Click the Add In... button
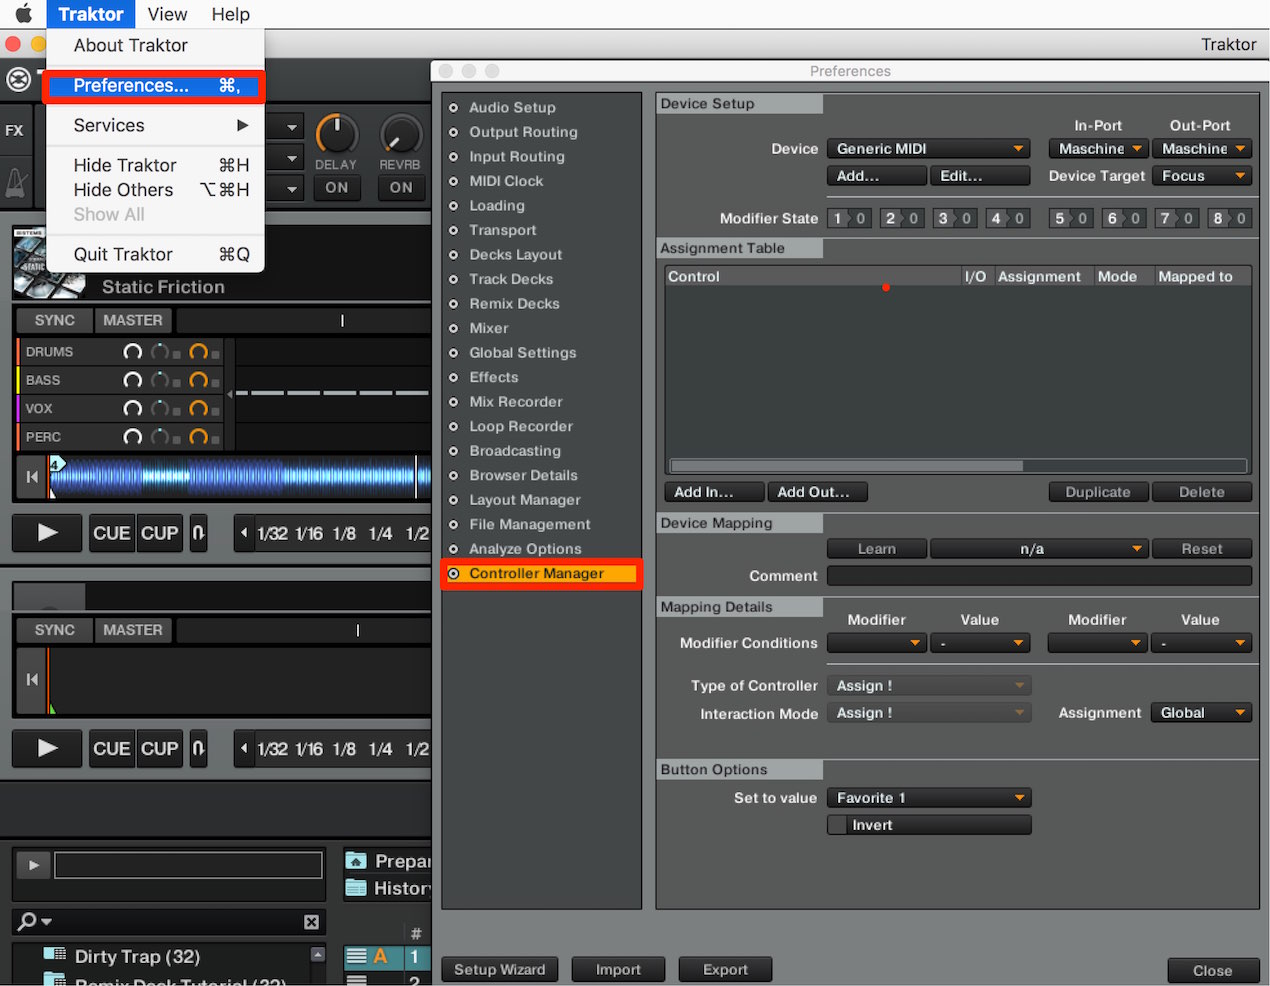Screen dimensions: 1270x986 pyautogui.click(x=714, y=492)
